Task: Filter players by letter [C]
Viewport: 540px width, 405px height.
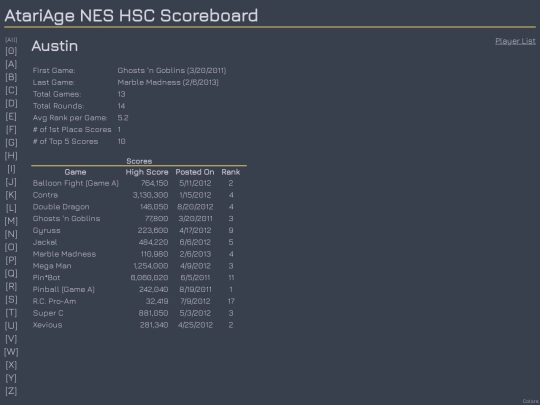Action: [x=11, y=90]
